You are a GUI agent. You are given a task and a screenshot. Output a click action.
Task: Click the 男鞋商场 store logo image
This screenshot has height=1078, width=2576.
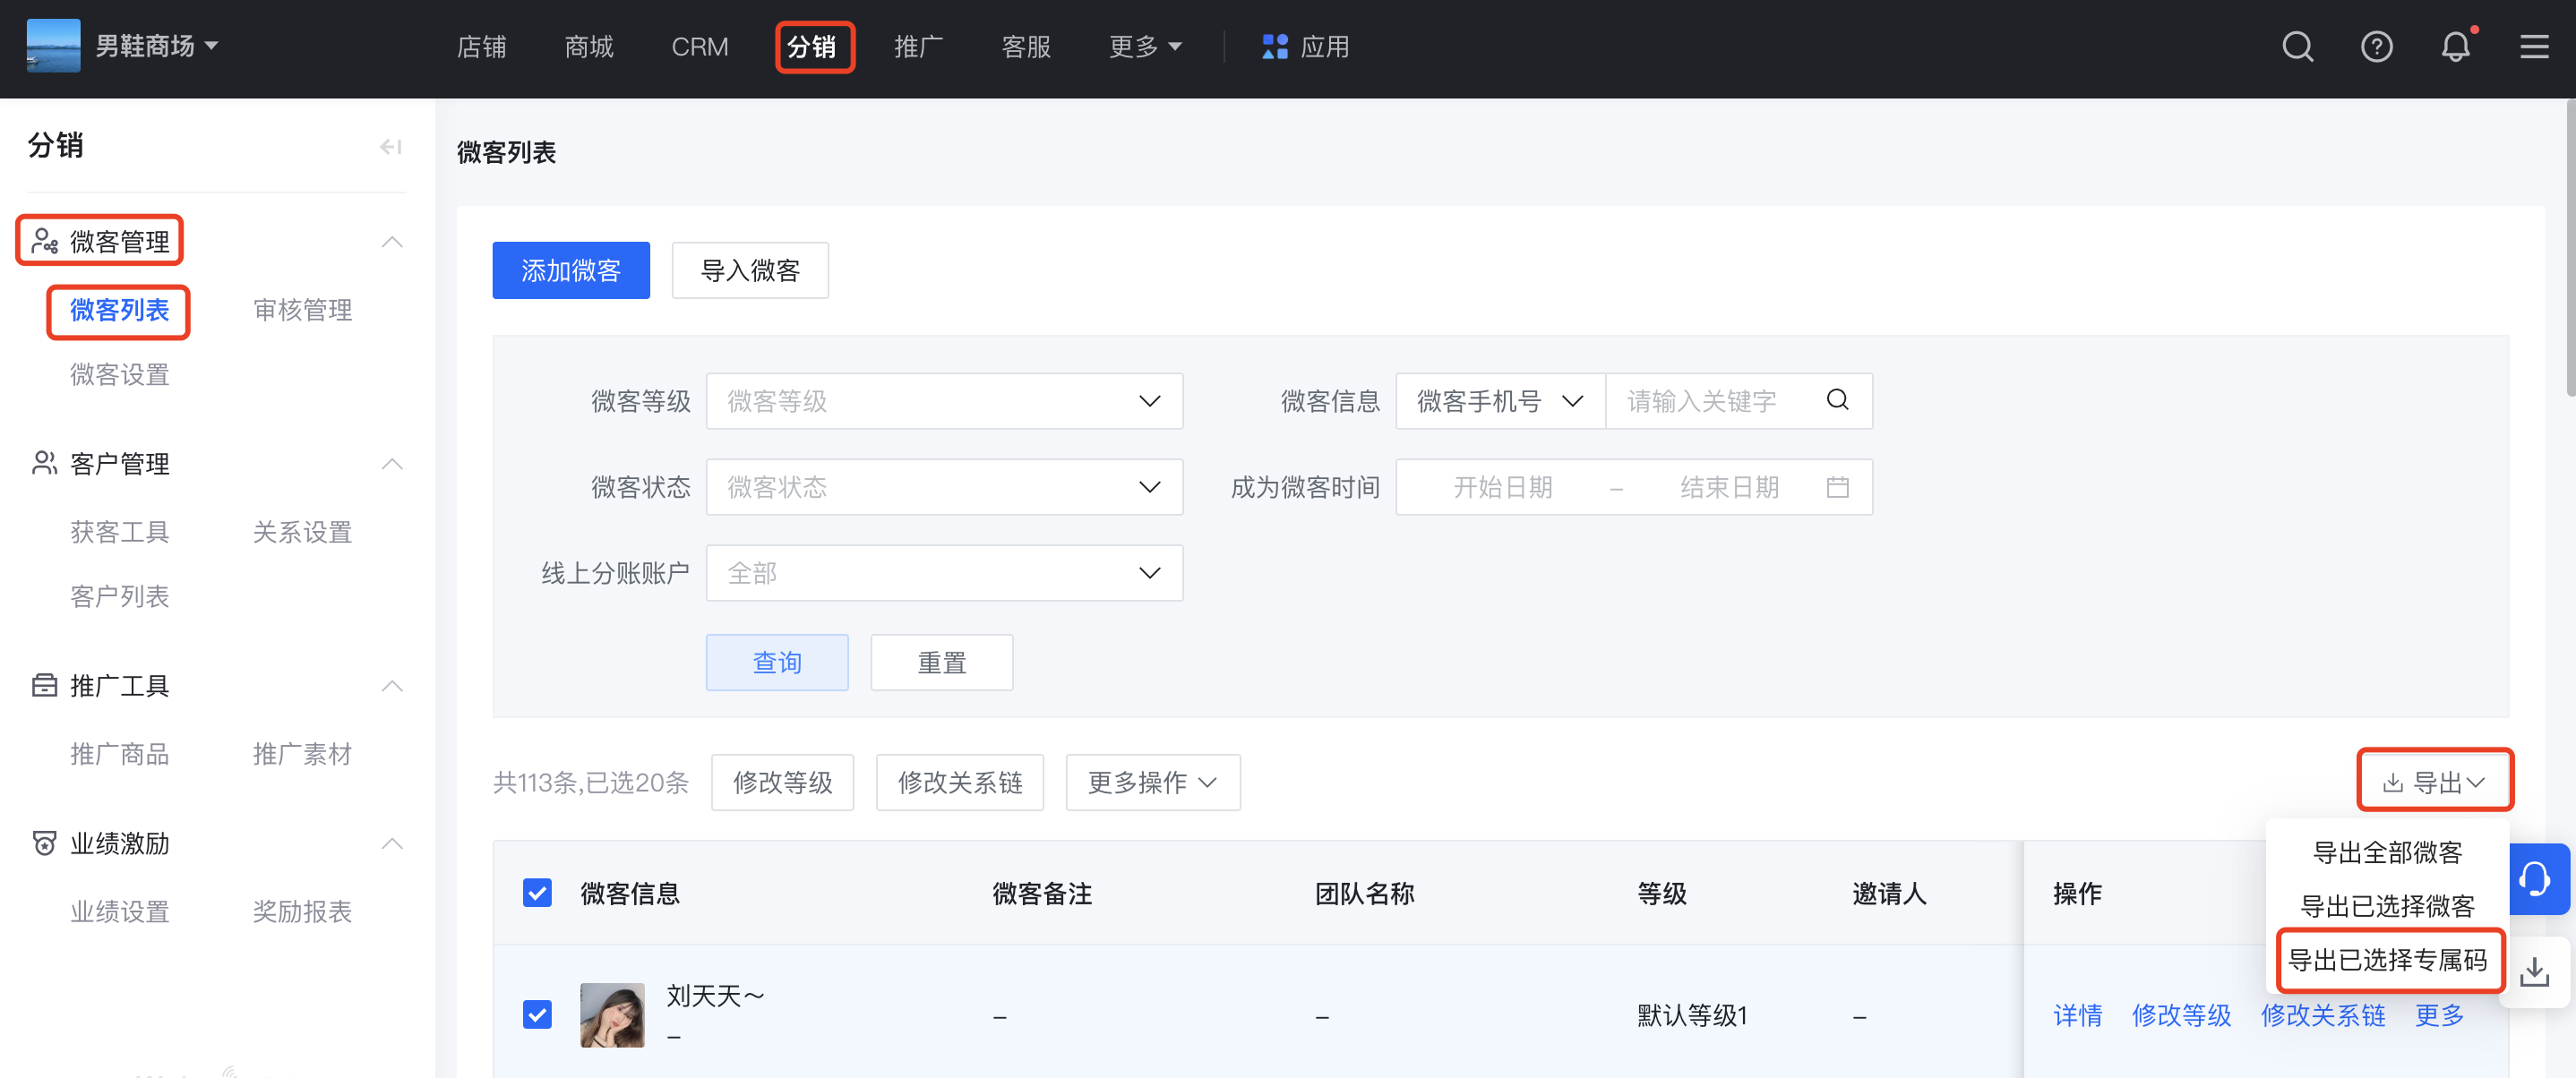pos(53,46)
